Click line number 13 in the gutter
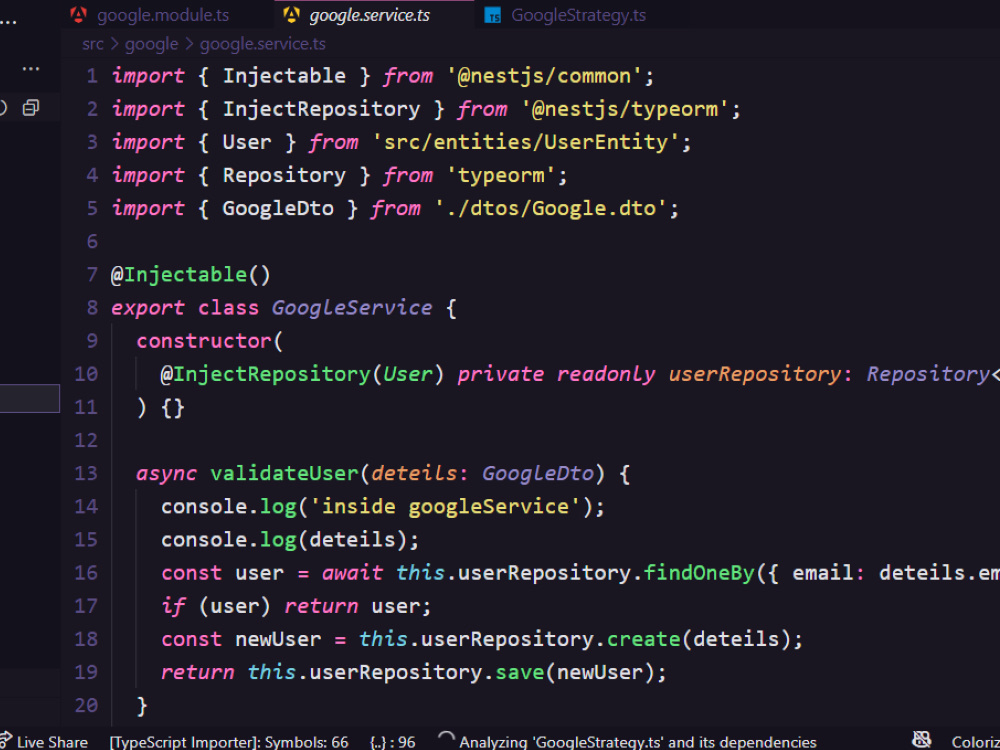The width and height of the screenshot is (1000, 750). coord(86,474)
